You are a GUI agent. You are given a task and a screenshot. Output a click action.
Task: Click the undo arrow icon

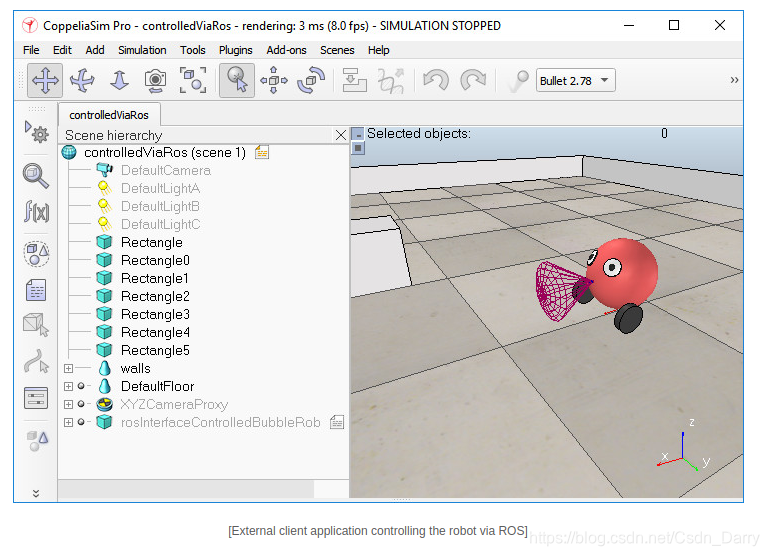pos(436,80)
